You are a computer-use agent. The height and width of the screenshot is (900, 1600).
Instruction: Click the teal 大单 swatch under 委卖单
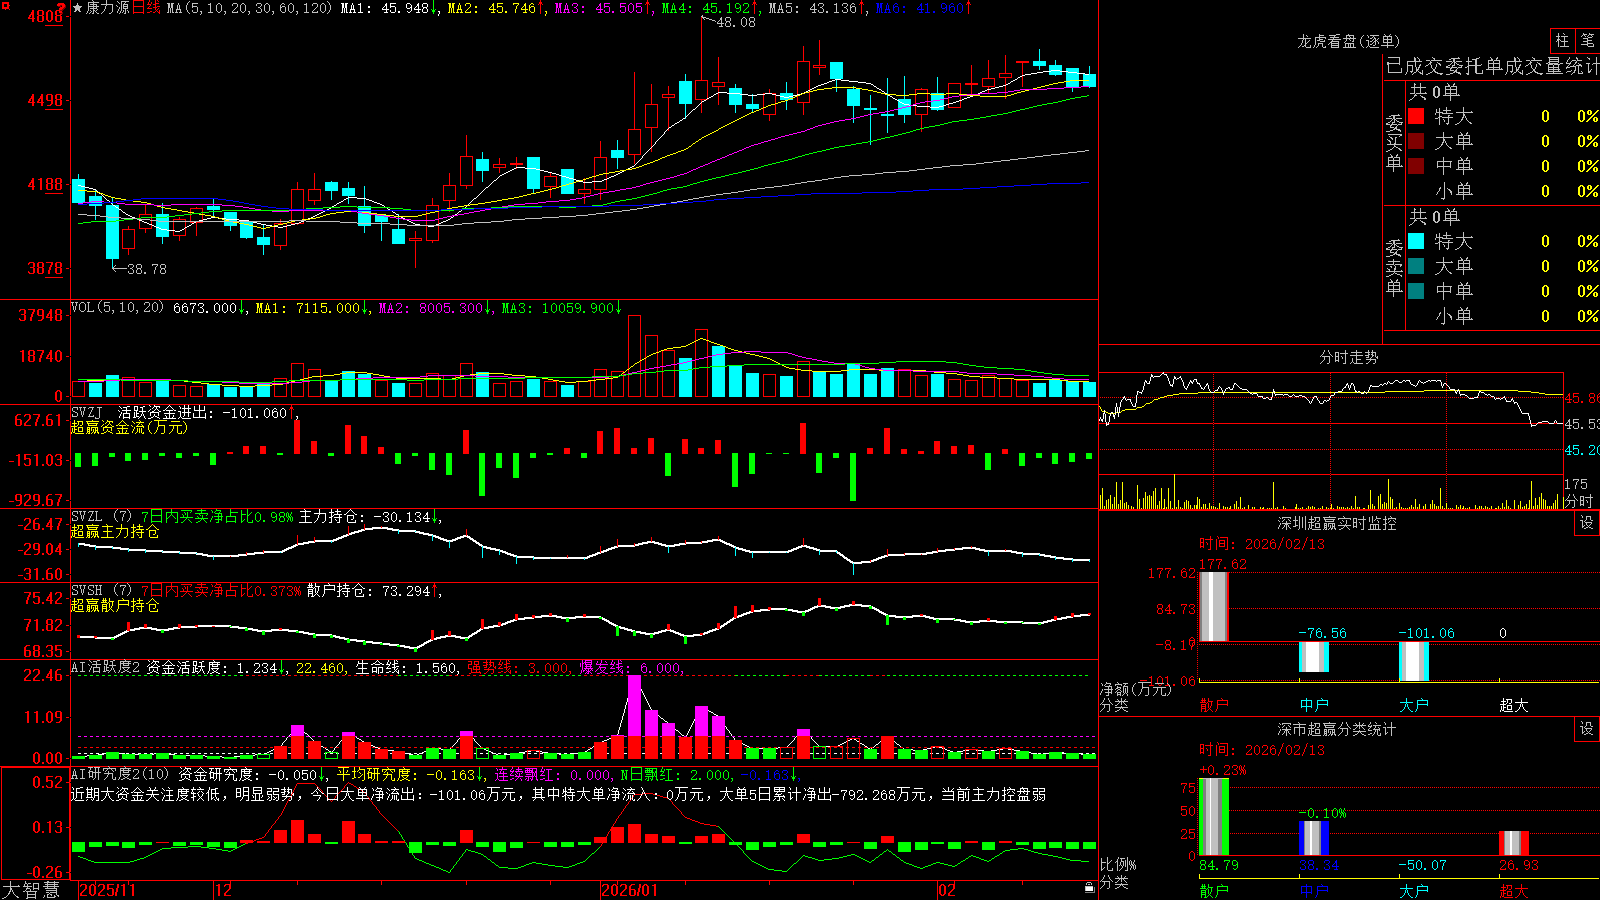1416,266
